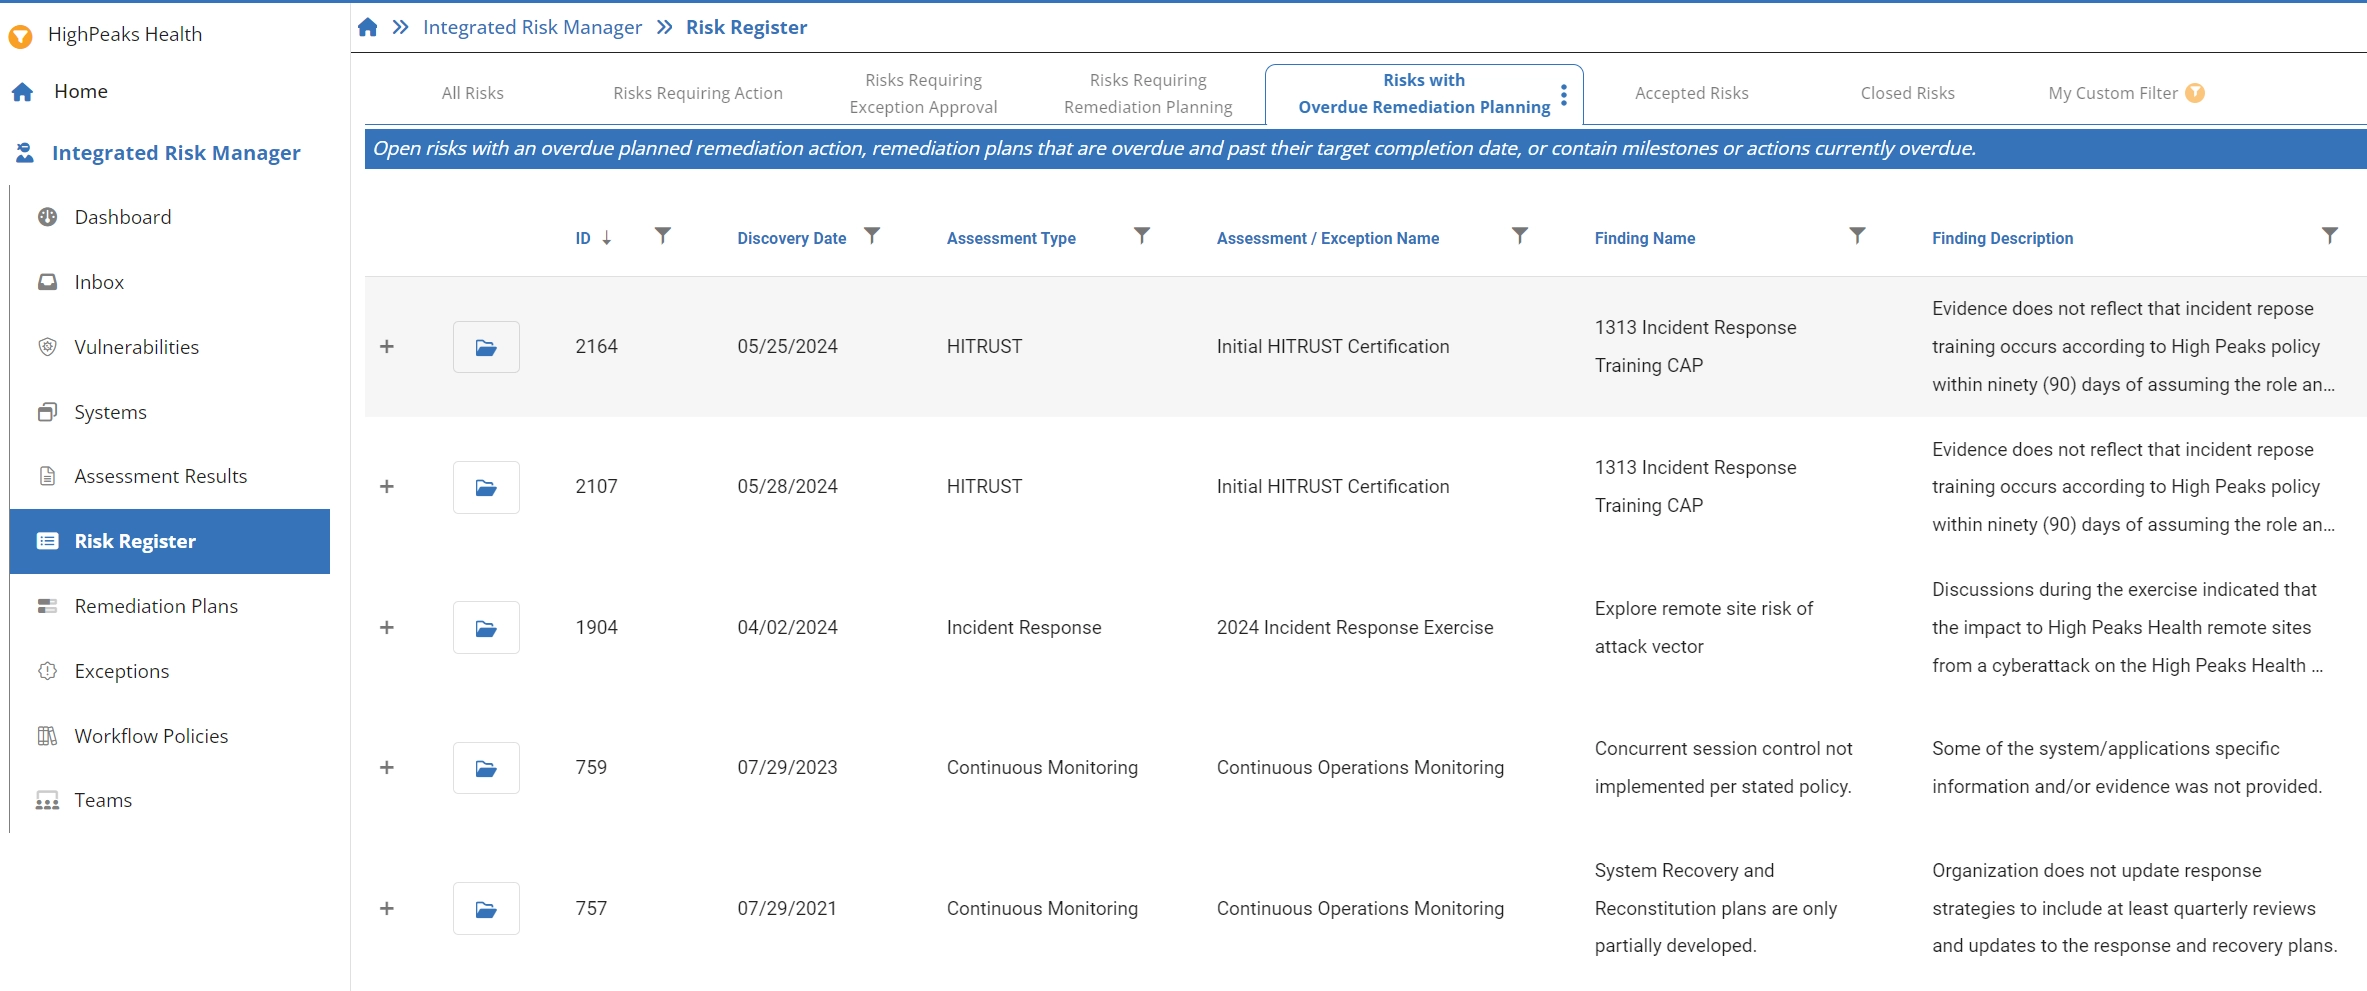Viewport: 2367px width, 991px height.
Task: Open filter for Finding Description column
Action: (x=2329, y=236)
